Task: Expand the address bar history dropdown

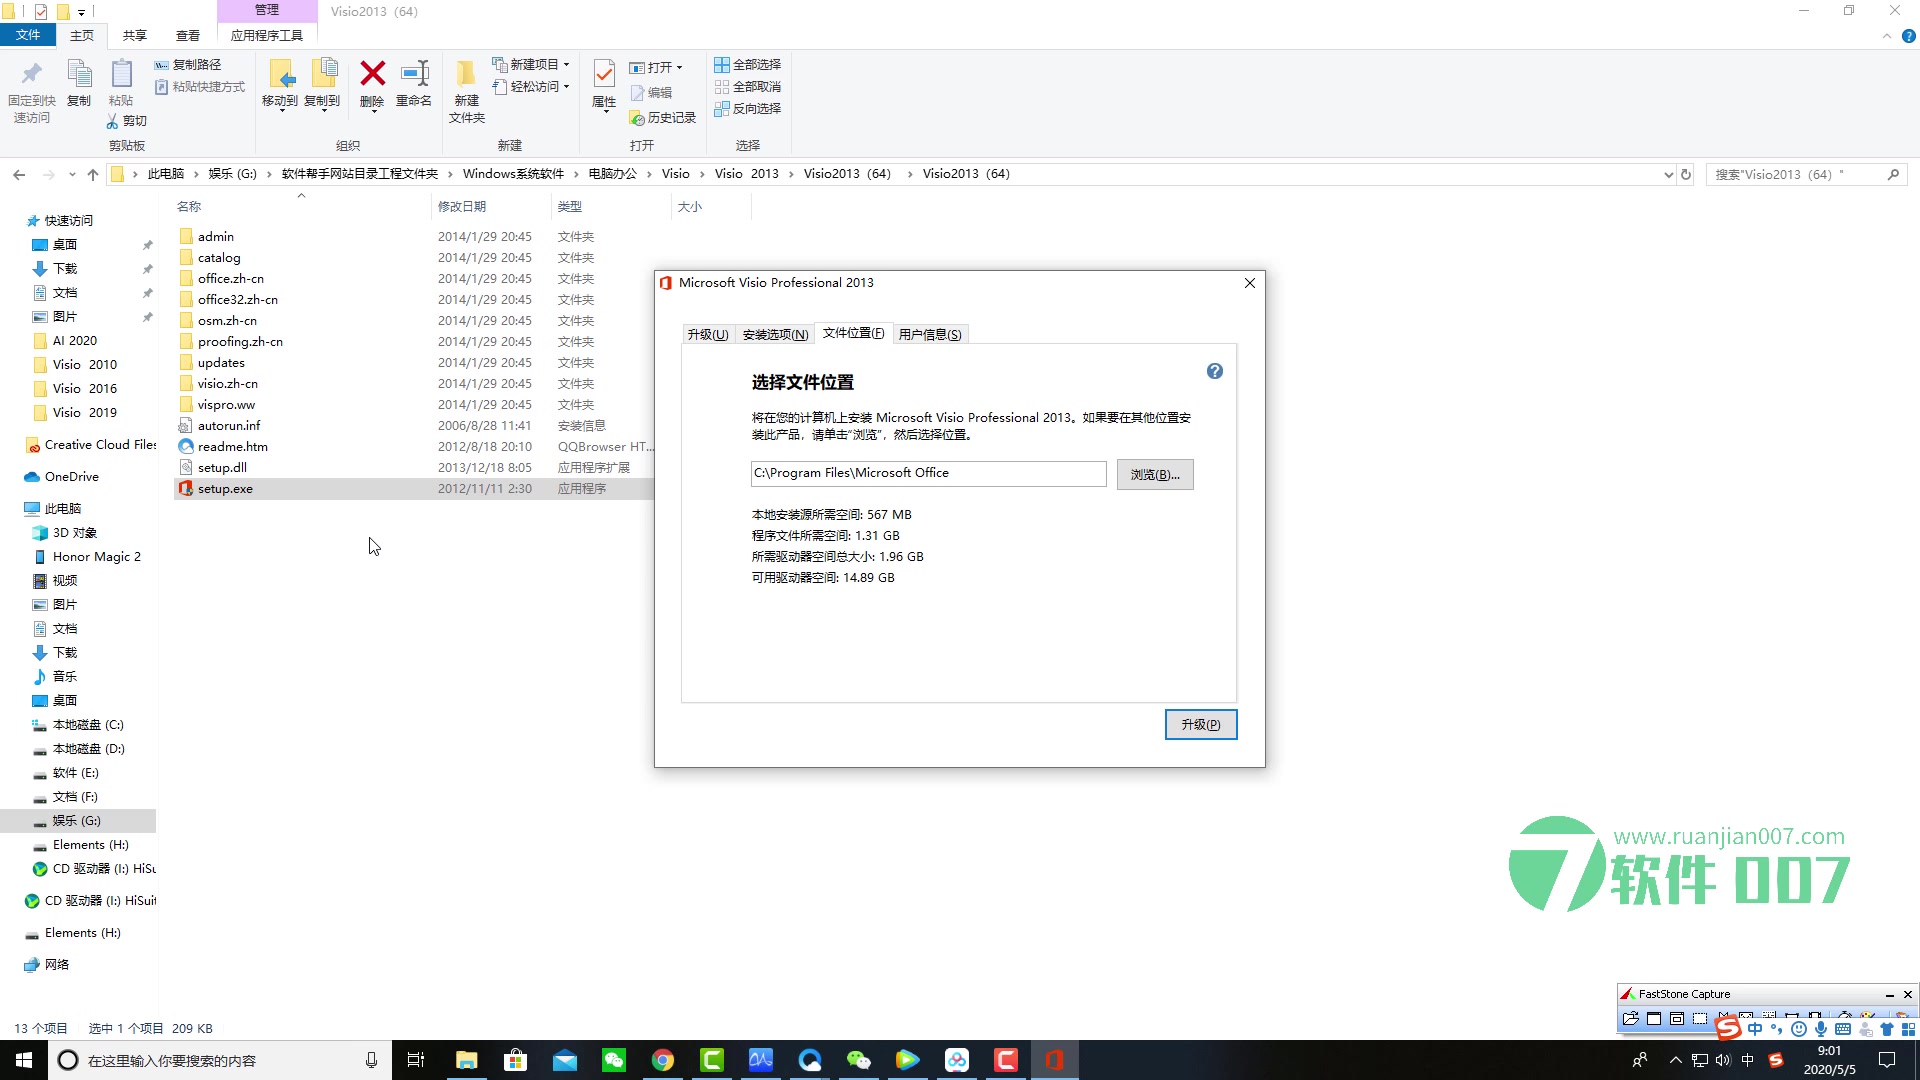Action: point(1668,174)
